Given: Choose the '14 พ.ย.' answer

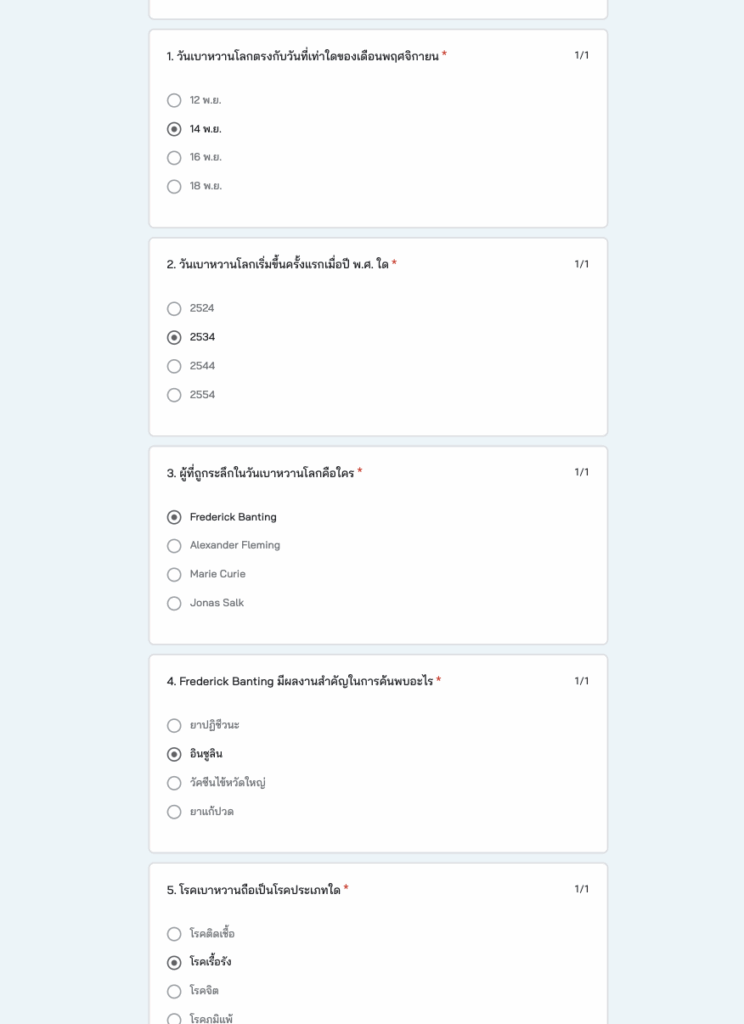Looking at the screenshot, I should [174, 129].
